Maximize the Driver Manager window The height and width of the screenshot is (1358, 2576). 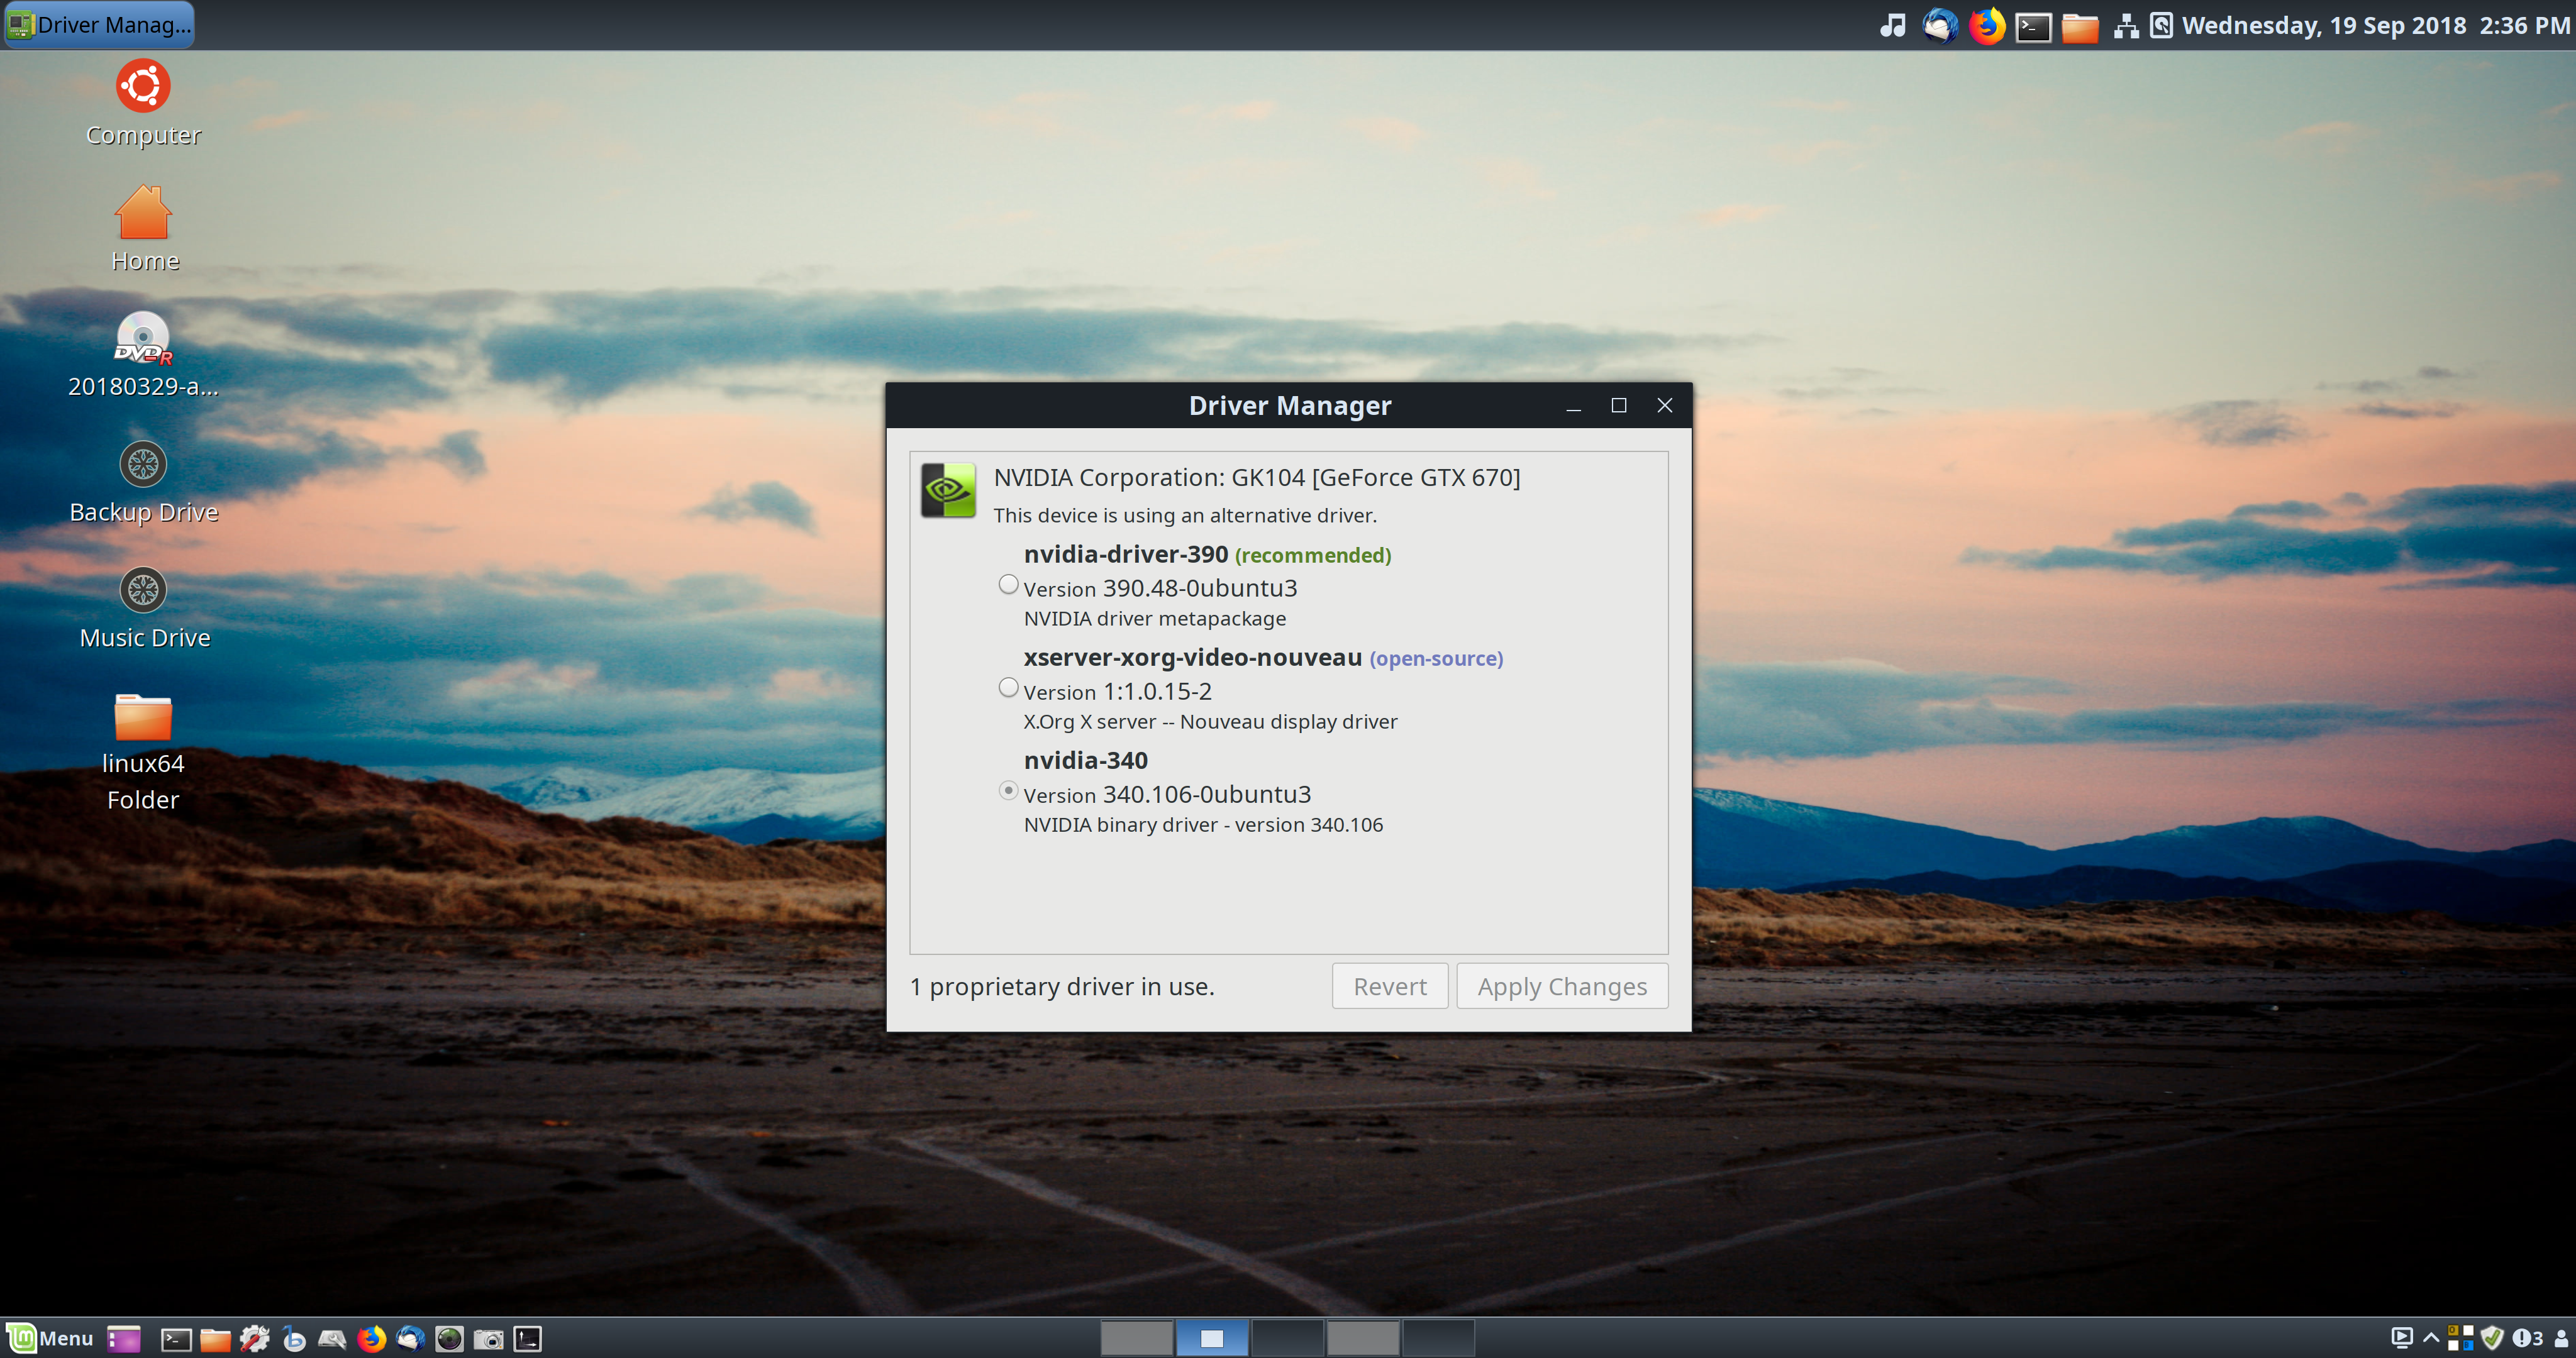(x=1618, y=406)
